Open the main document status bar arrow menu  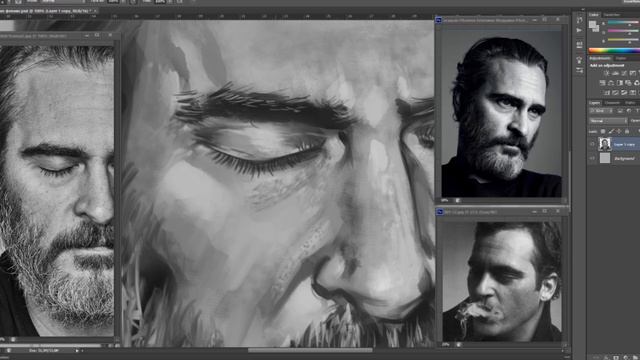[77, 350]
